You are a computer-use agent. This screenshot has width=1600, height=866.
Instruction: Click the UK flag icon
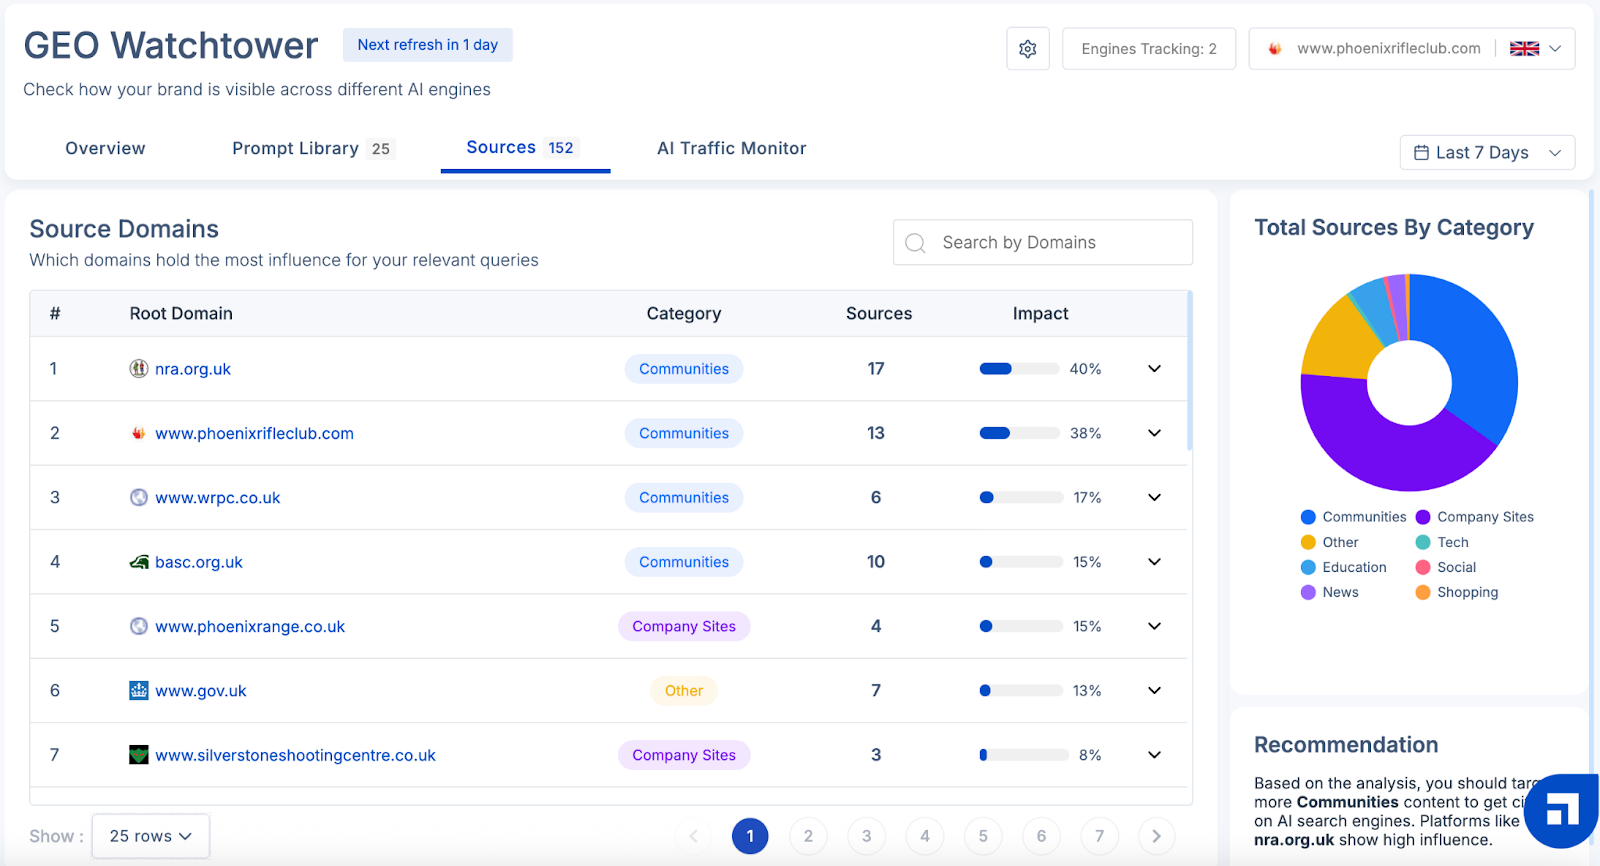coord(1524,49)
